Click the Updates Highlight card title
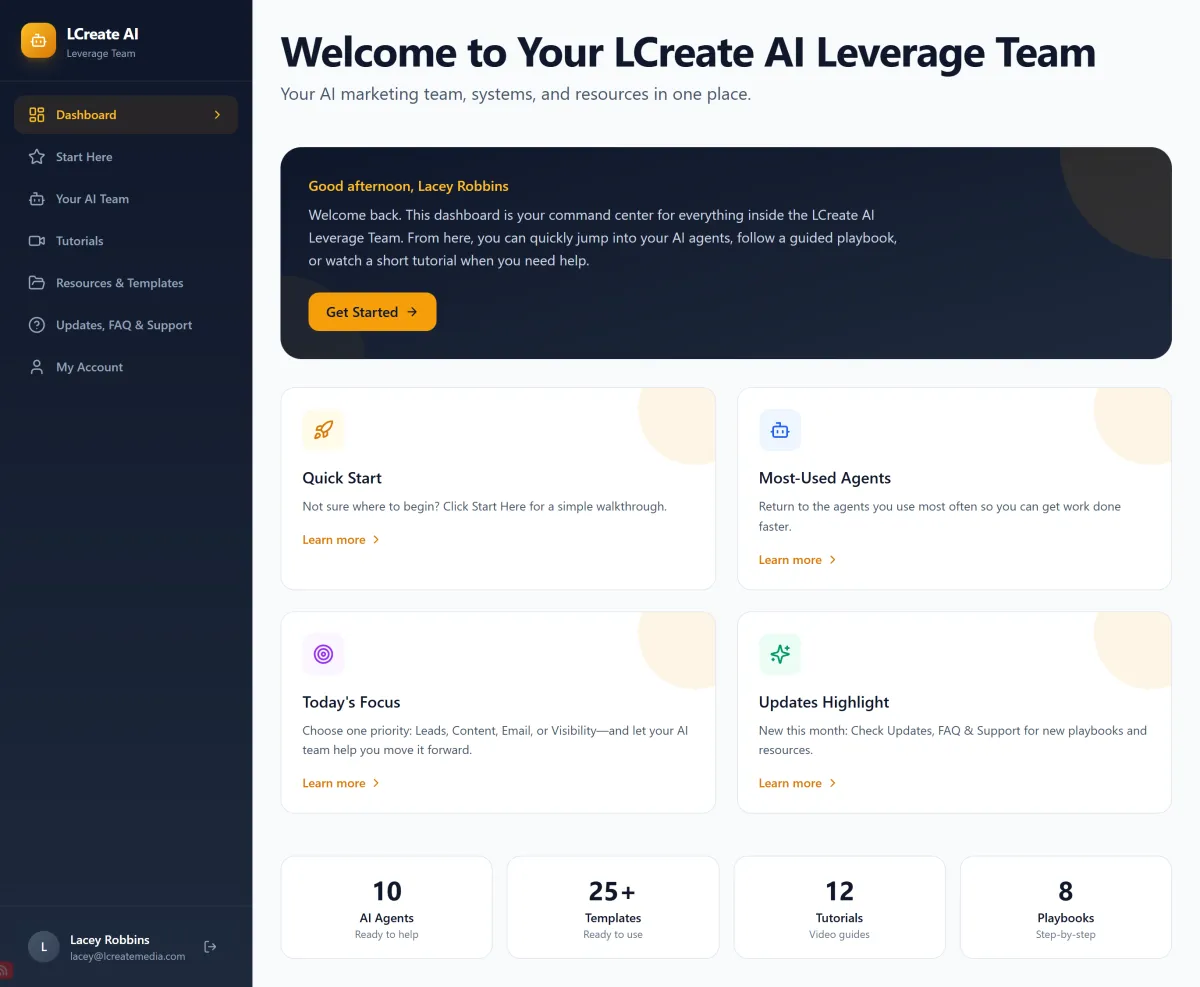The image size is (1200, 987). click(824, 702)
